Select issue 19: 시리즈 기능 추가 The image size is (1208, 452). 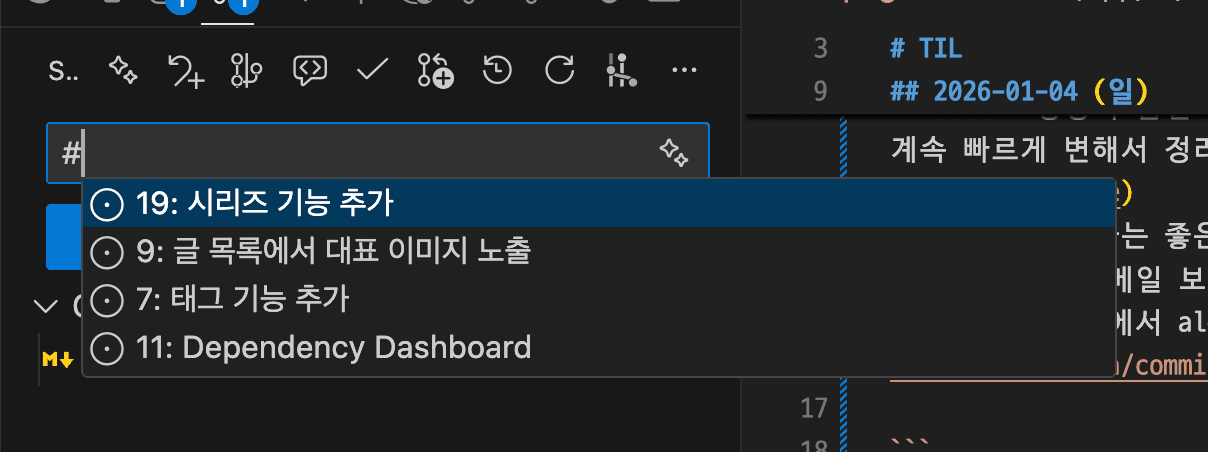tap(598, 204)
